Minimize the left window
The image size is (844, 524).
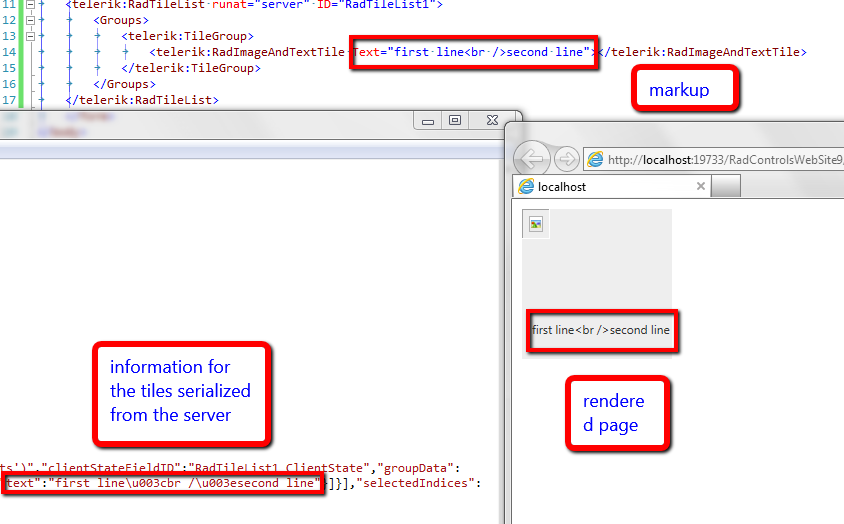[x=428, y=121]
